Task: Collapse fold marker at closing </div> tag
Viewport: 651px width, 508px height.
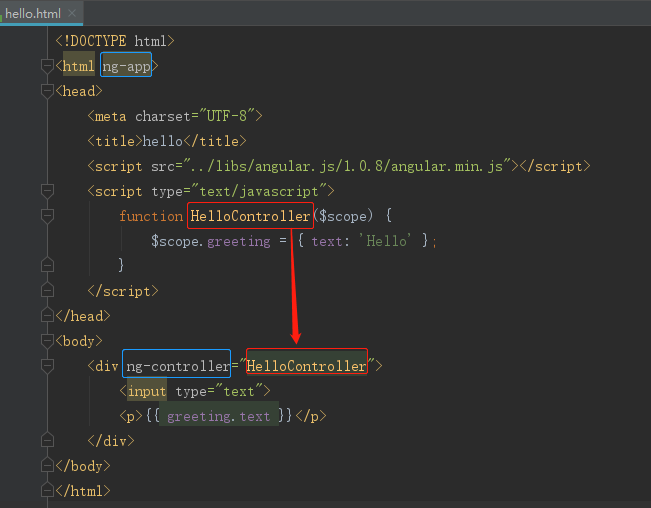Action: tap(47, 440)
